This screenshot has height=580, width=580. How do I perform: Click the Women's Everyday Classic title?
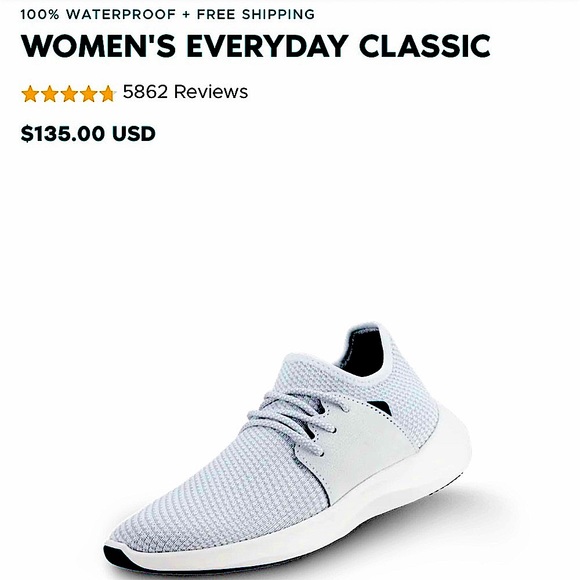[256, 46]
